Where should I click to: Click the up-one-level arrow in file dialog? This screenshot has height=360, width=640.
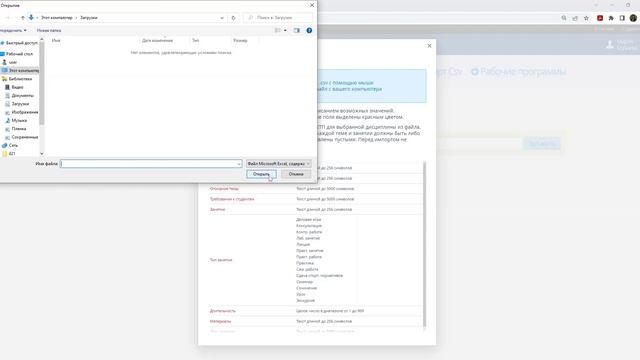tap(22, 18)
